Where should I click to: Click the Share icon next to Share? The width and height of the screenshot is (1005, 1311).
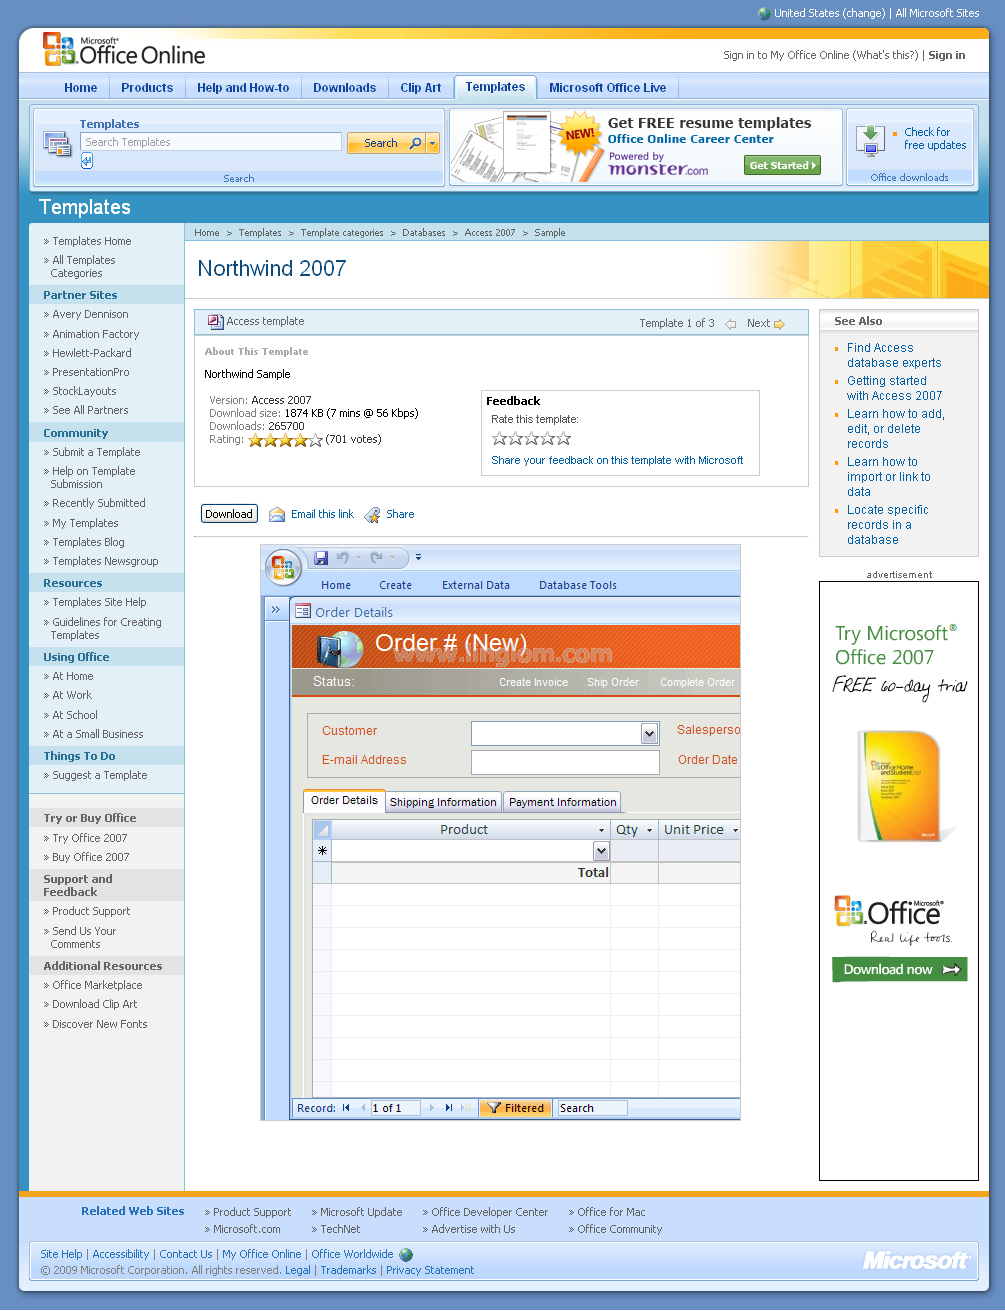click(x=373, y=515)
